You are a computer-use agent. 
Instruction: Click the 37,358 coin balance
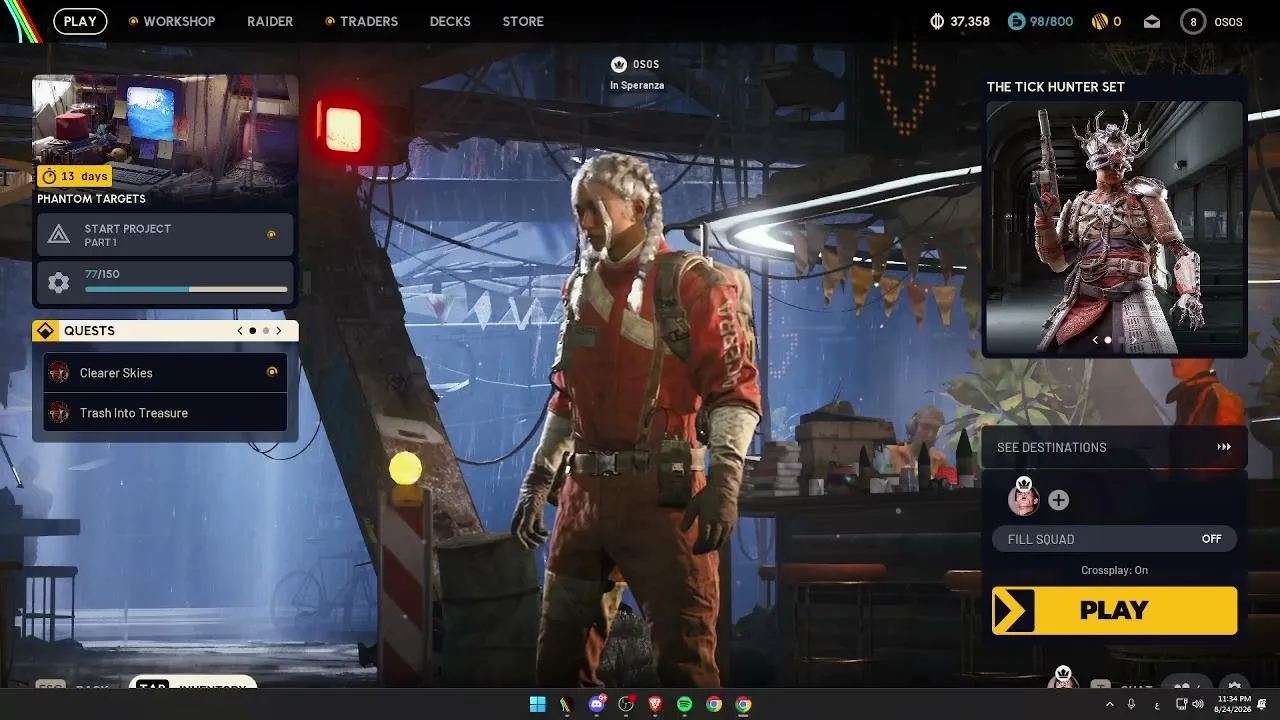[970, 21]
